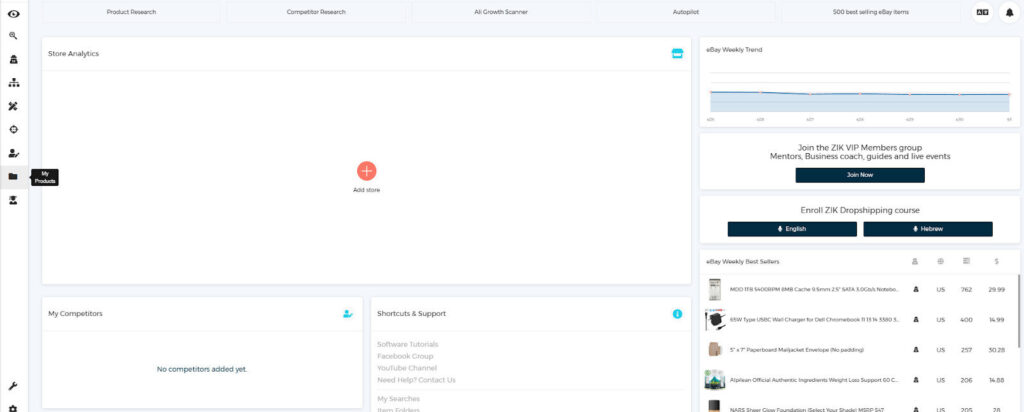
Task: Click the Join Now button
Action: point(859,175)
